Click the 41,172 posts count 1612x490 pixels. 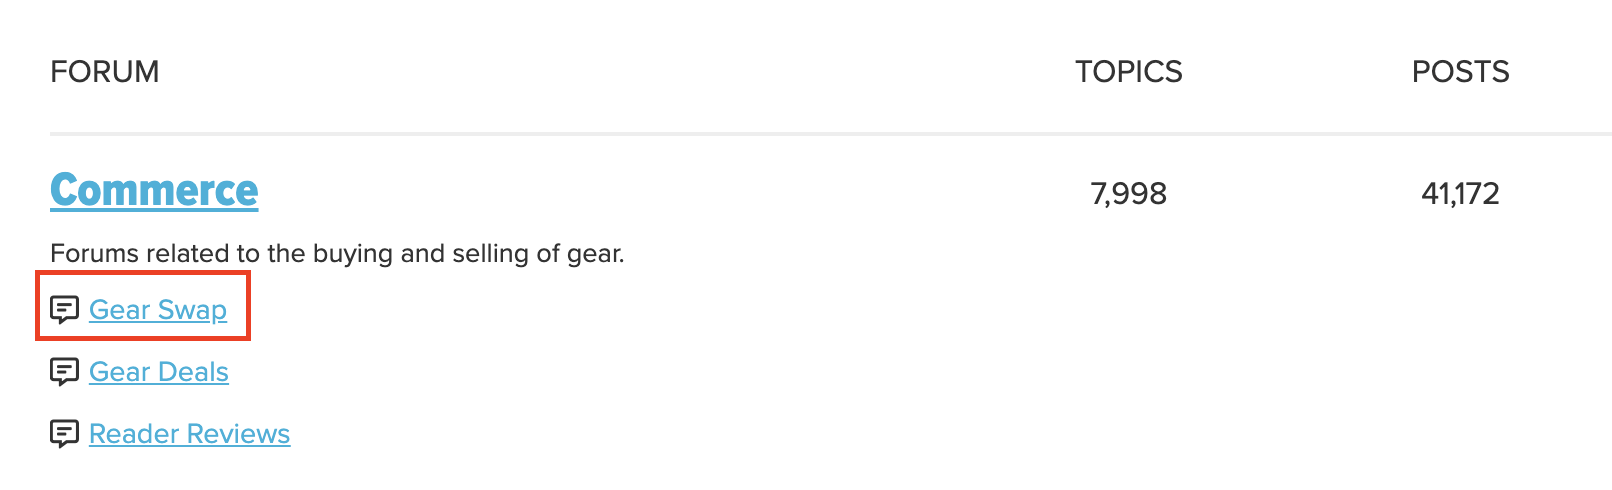pyautogui.click(x=1460, y=193)
